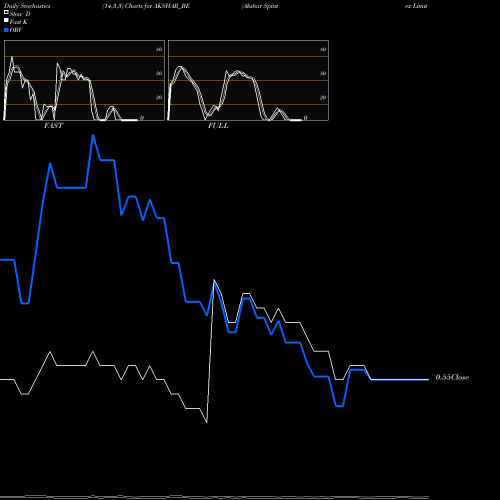
Task: Click the Slow D legend swatch
Action: 6,12
